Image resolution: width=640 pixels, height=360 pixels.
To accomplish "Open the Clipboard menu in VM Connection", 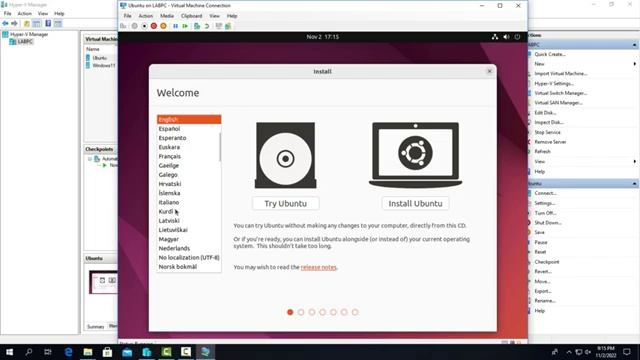I will pyautogui.click(x=191, y=16).
